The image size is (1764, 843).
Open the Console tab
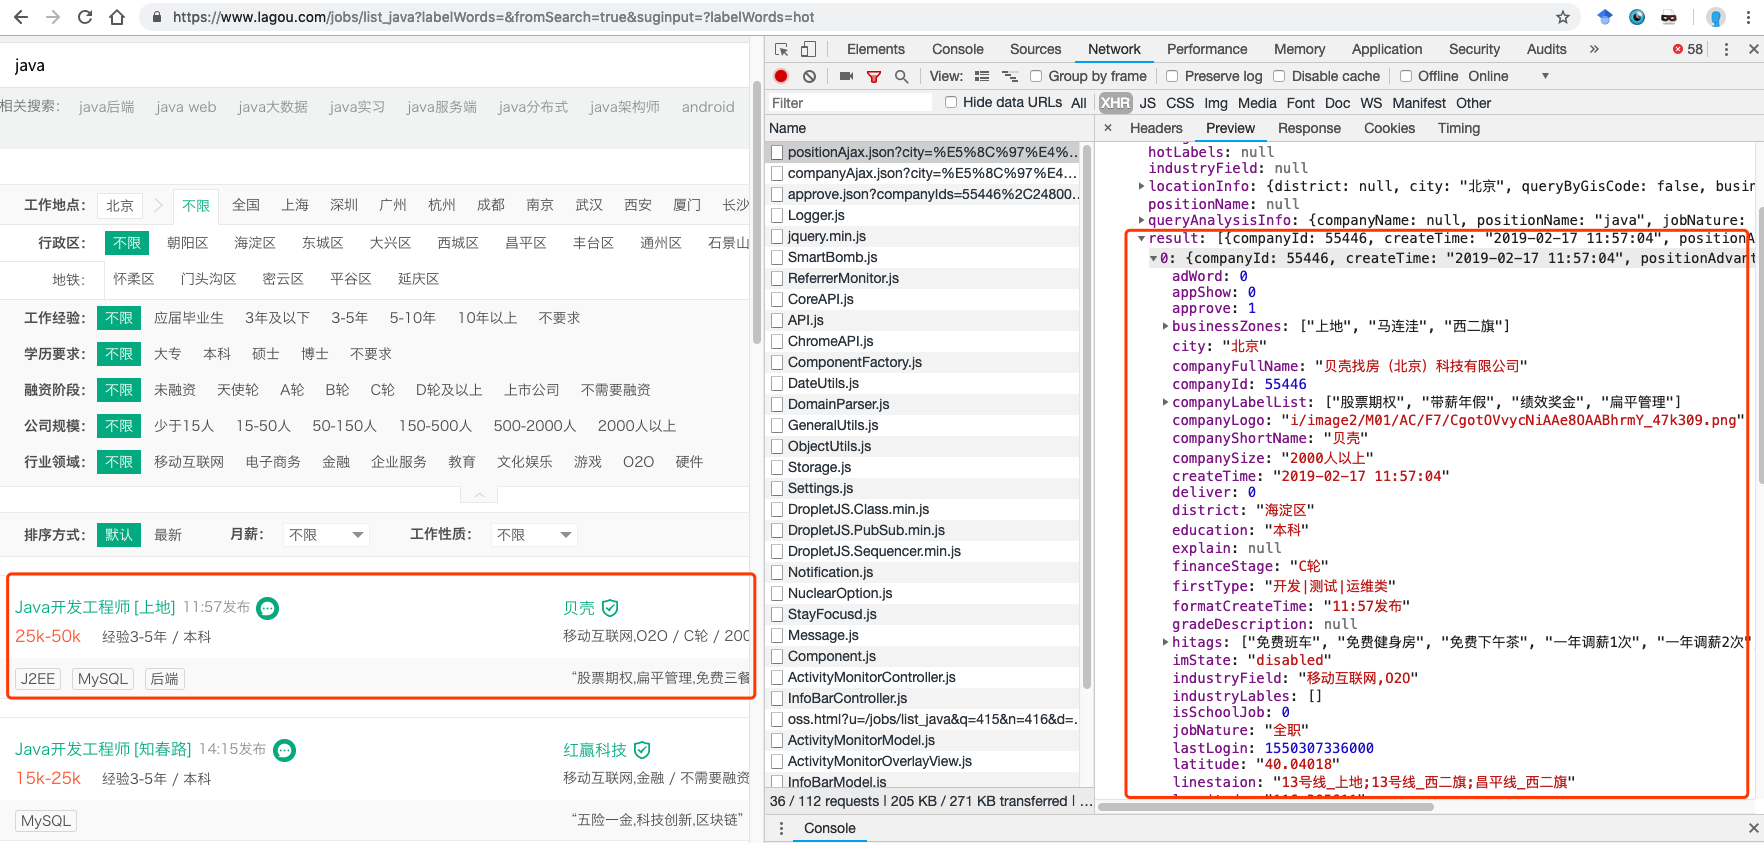[x=957, y=49]
